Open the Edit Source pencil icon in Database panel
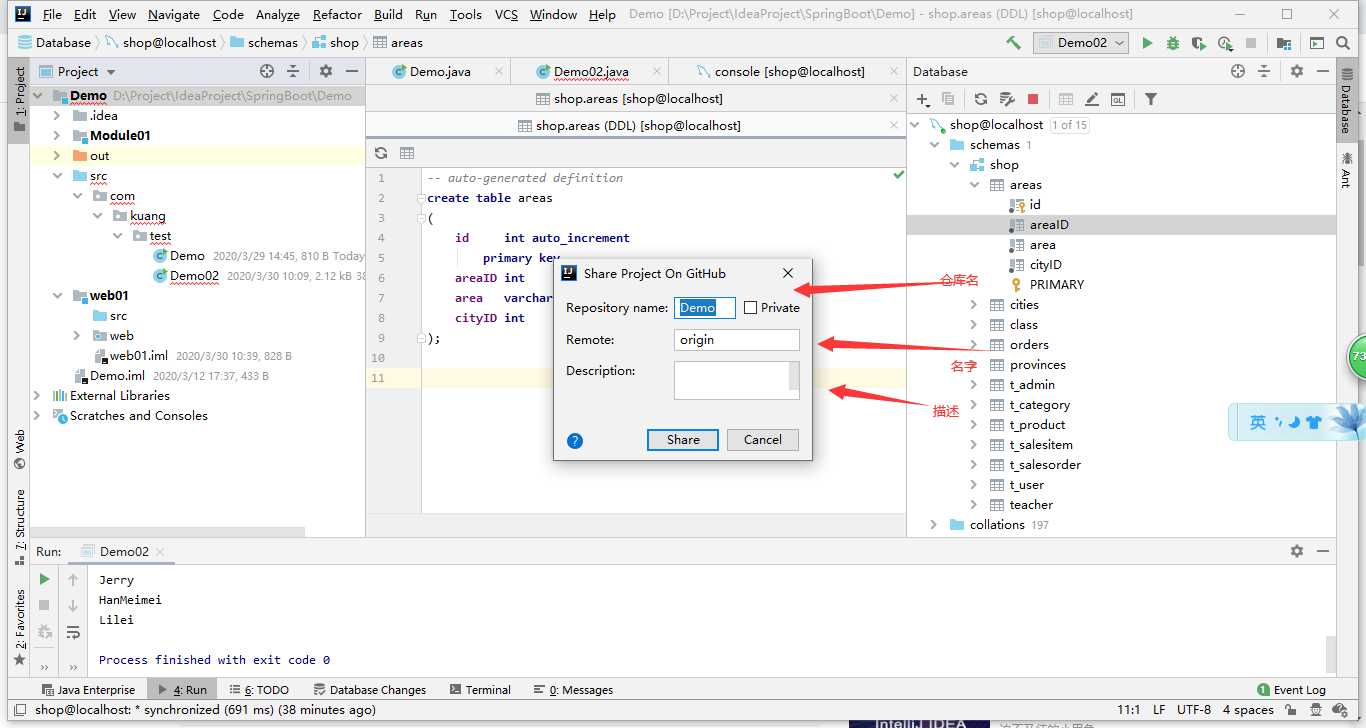The image size is (1366, 728). [1092, 99]
